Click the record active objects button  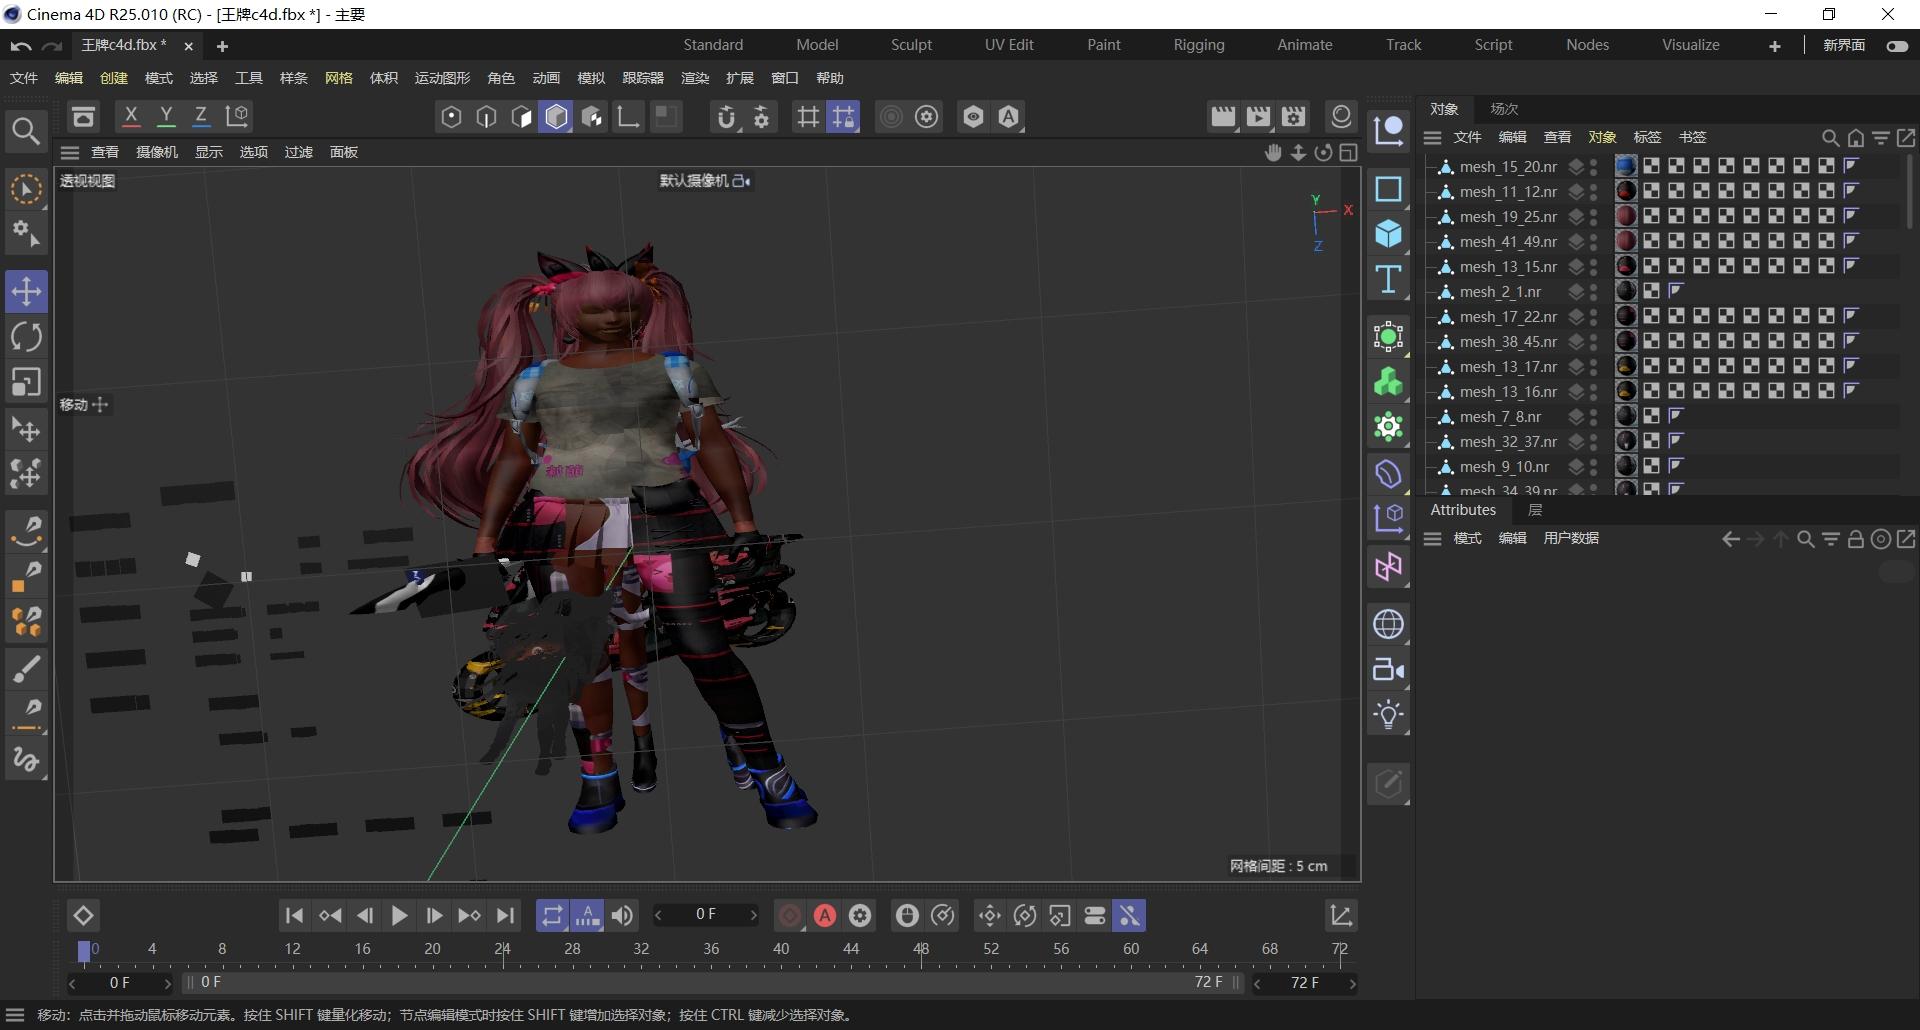pyautogui.click(x=789, y=915)
